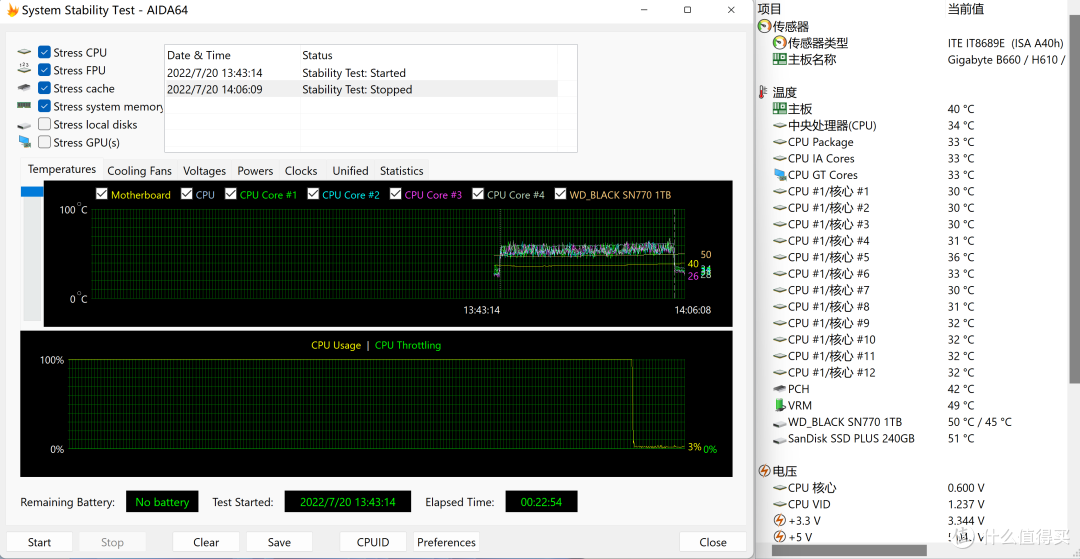Click the 主板 temperature board icon
1080x559 pixels.
[780, 109]
